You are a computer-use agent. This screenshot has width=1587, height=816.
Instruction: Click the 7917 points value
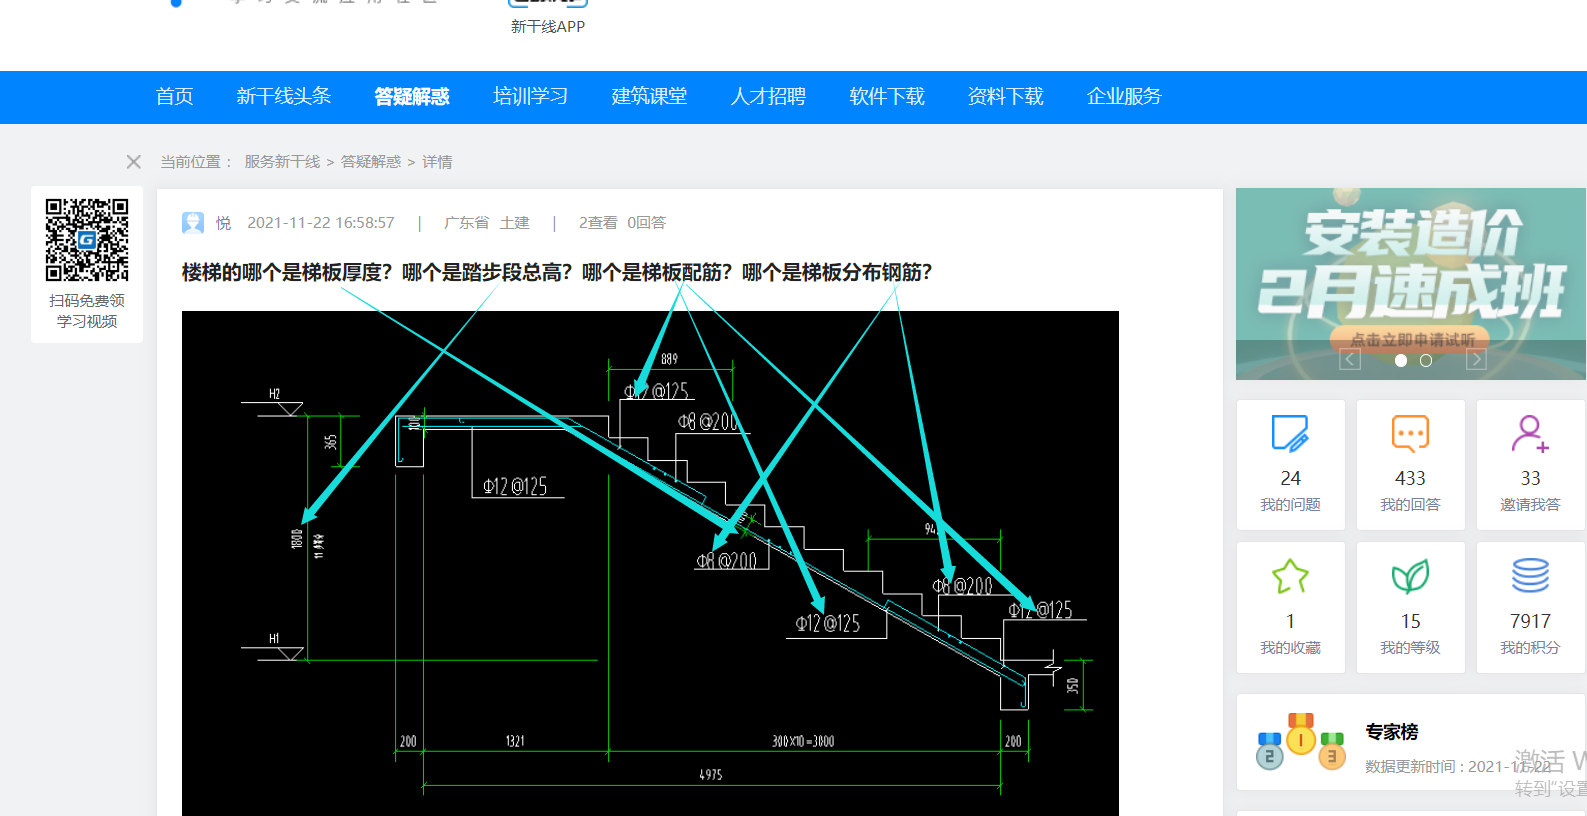coord(1530,621)
